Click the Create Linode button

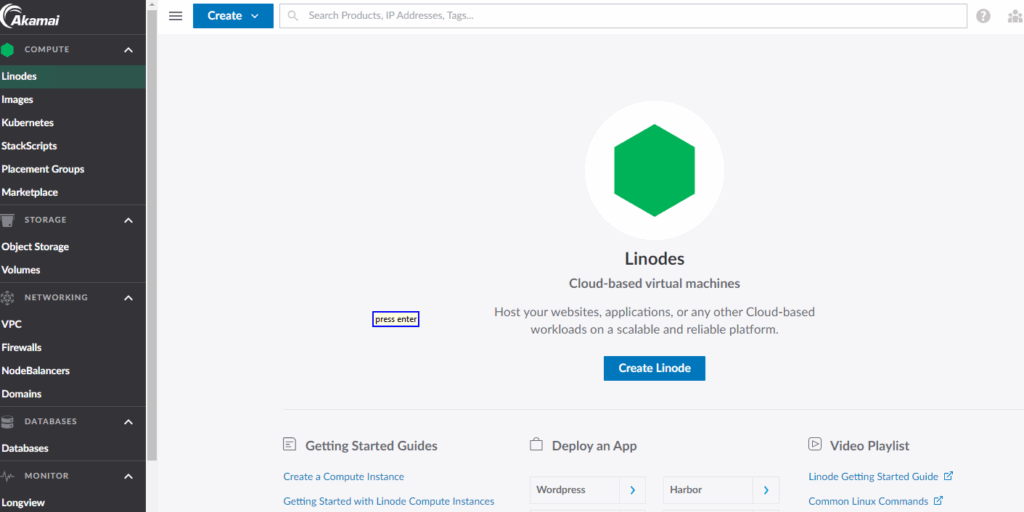pyautogui.click(x=654, y=368)
